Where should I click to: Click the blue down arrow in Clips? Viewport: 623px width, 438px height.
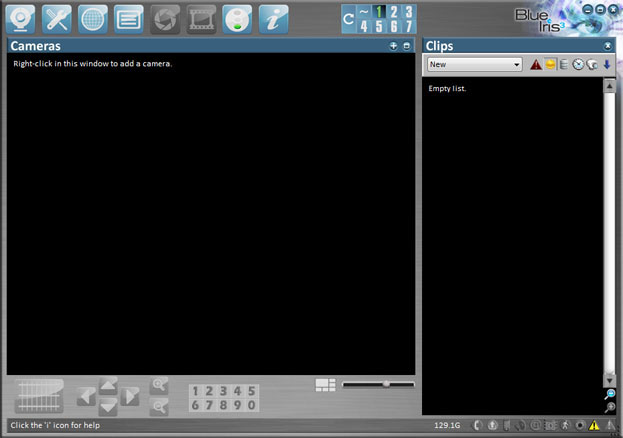click(607, 64)
